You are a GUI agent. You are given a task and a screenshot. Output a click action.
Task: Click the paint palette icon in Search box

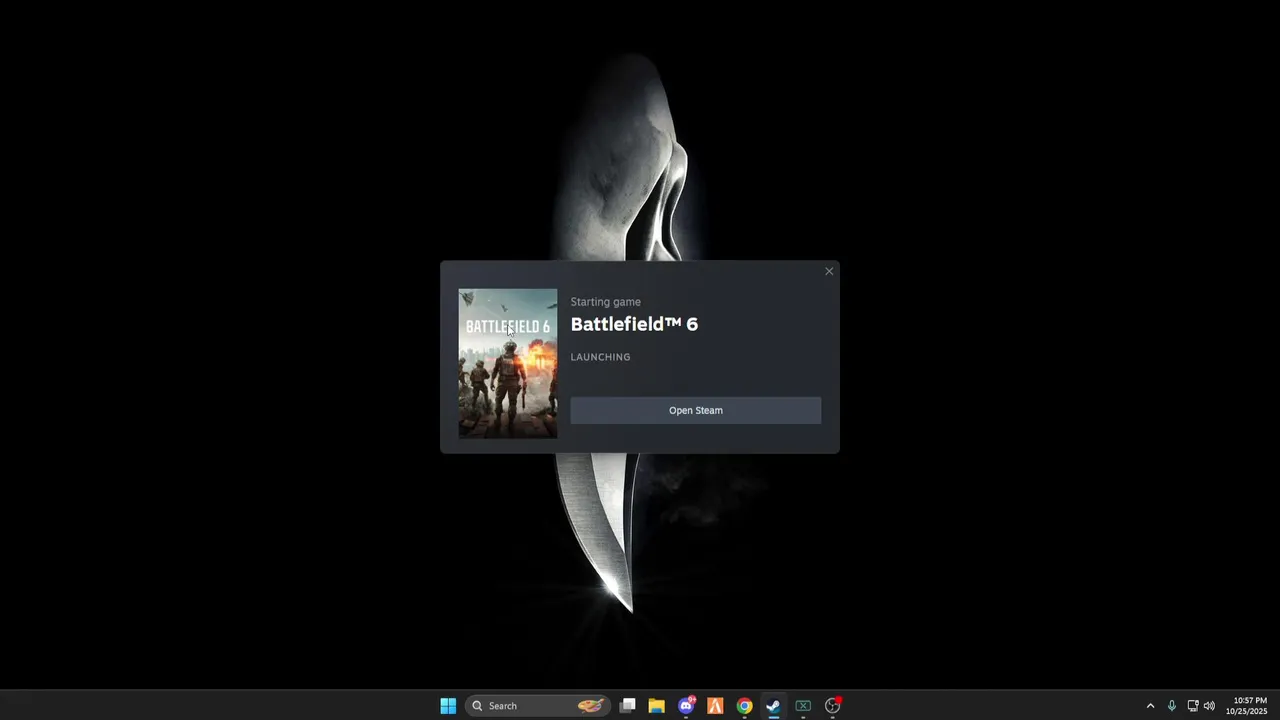click(x=590, y=706)
